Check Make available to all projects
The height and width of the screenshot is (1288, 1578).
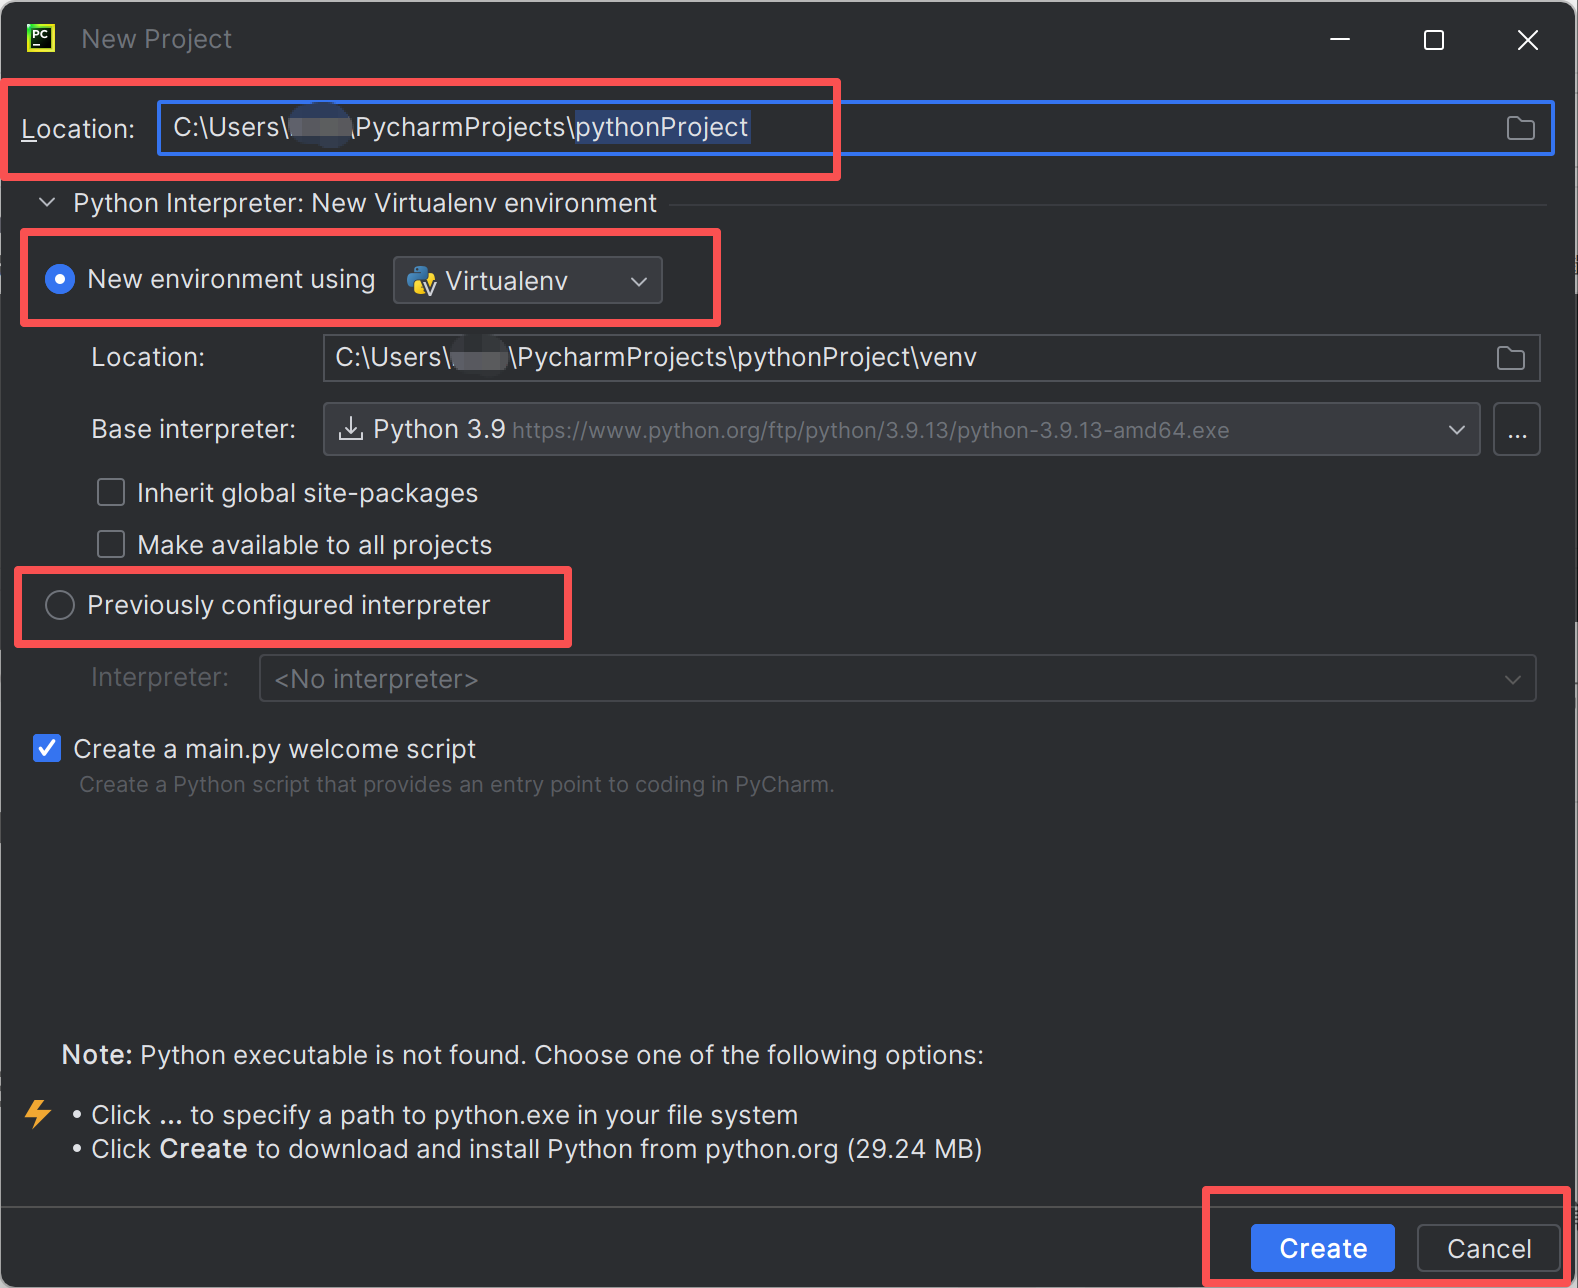point(111,544)
